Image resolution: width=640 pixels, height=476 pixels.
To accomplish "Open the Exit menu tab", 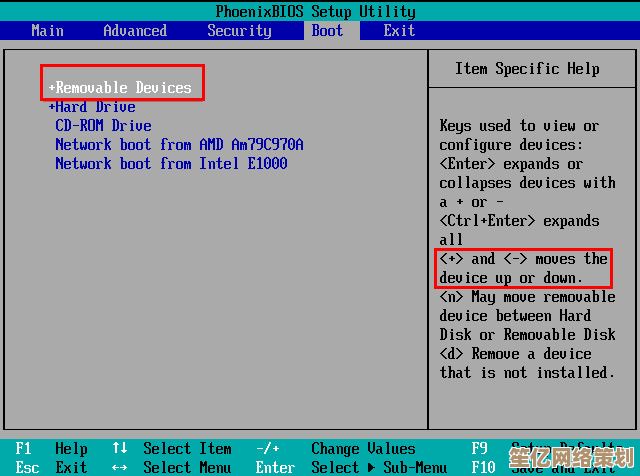I will click(x=399, y=30).
